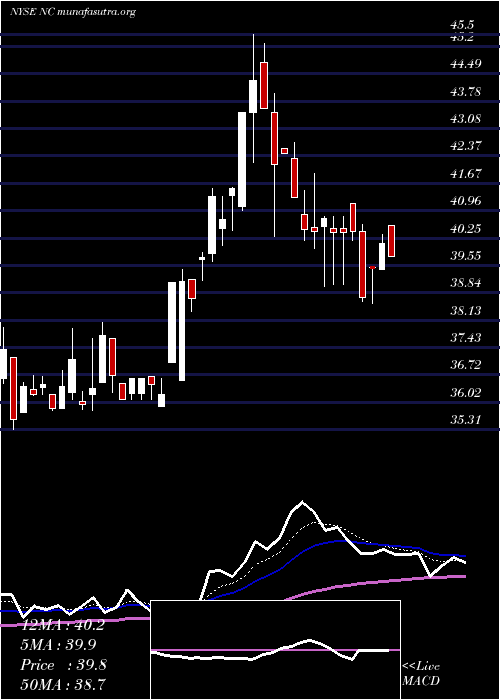Inspect the last red candle on the right
Viewport: 500px width, 700px height.
[x=392, y=241]
